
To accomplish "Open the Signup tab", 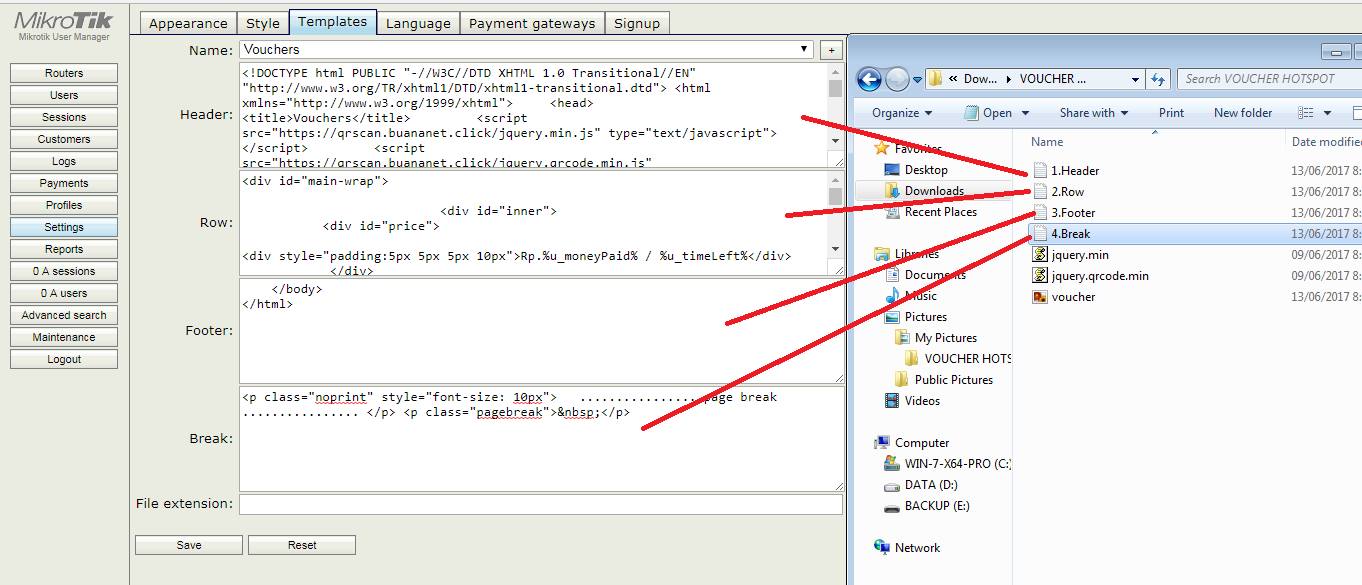I will click(x=637, y=23).
